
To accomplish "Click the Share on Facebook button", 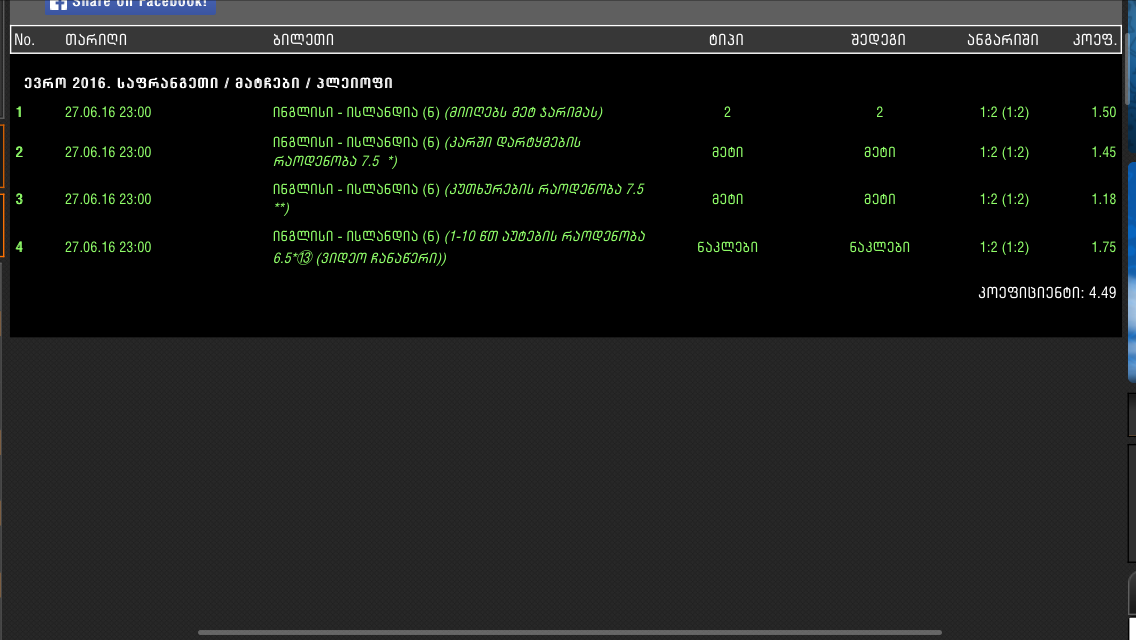I will point(130,5).
